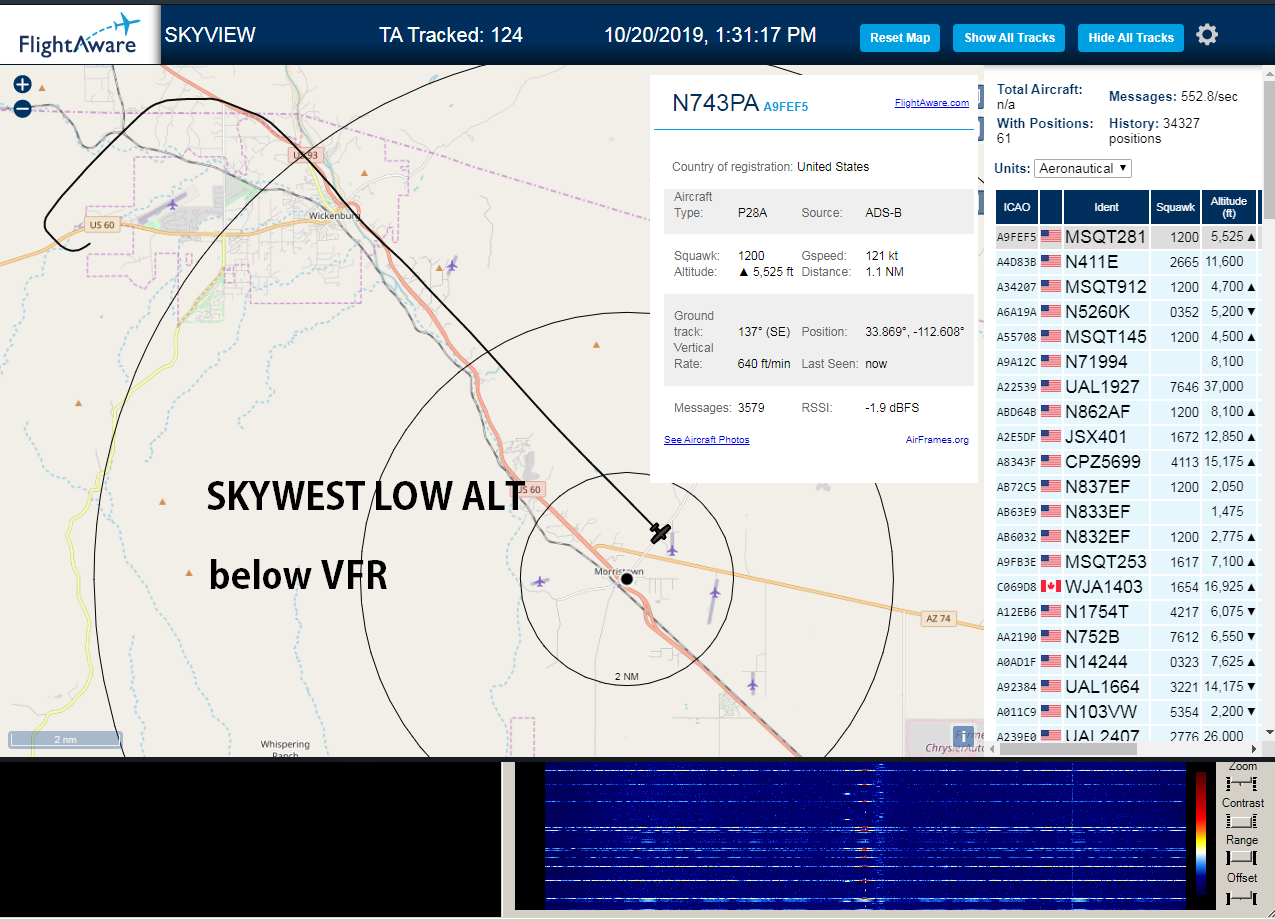Click US flag in N411E row
Viewport: 1275px width, 921px height.
click(x=1051, y=262)
